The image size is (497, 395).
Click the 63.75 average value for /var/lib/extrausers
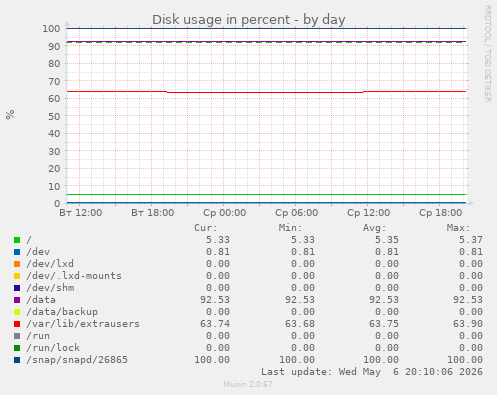click(x=384, y=324)
